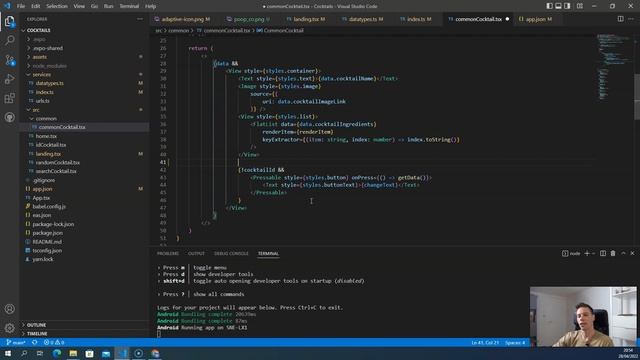Open README.md in the explorer
640x360 pixels.
click(47, 242)
